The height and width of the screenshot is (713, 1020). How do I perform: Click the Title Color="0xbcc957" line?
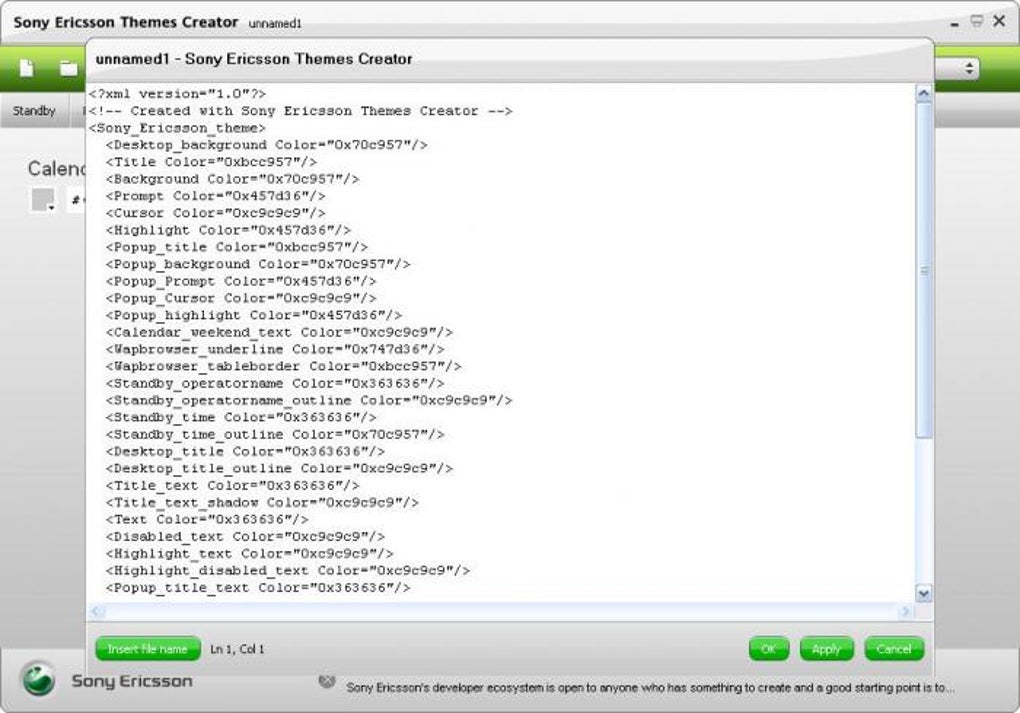211,162
